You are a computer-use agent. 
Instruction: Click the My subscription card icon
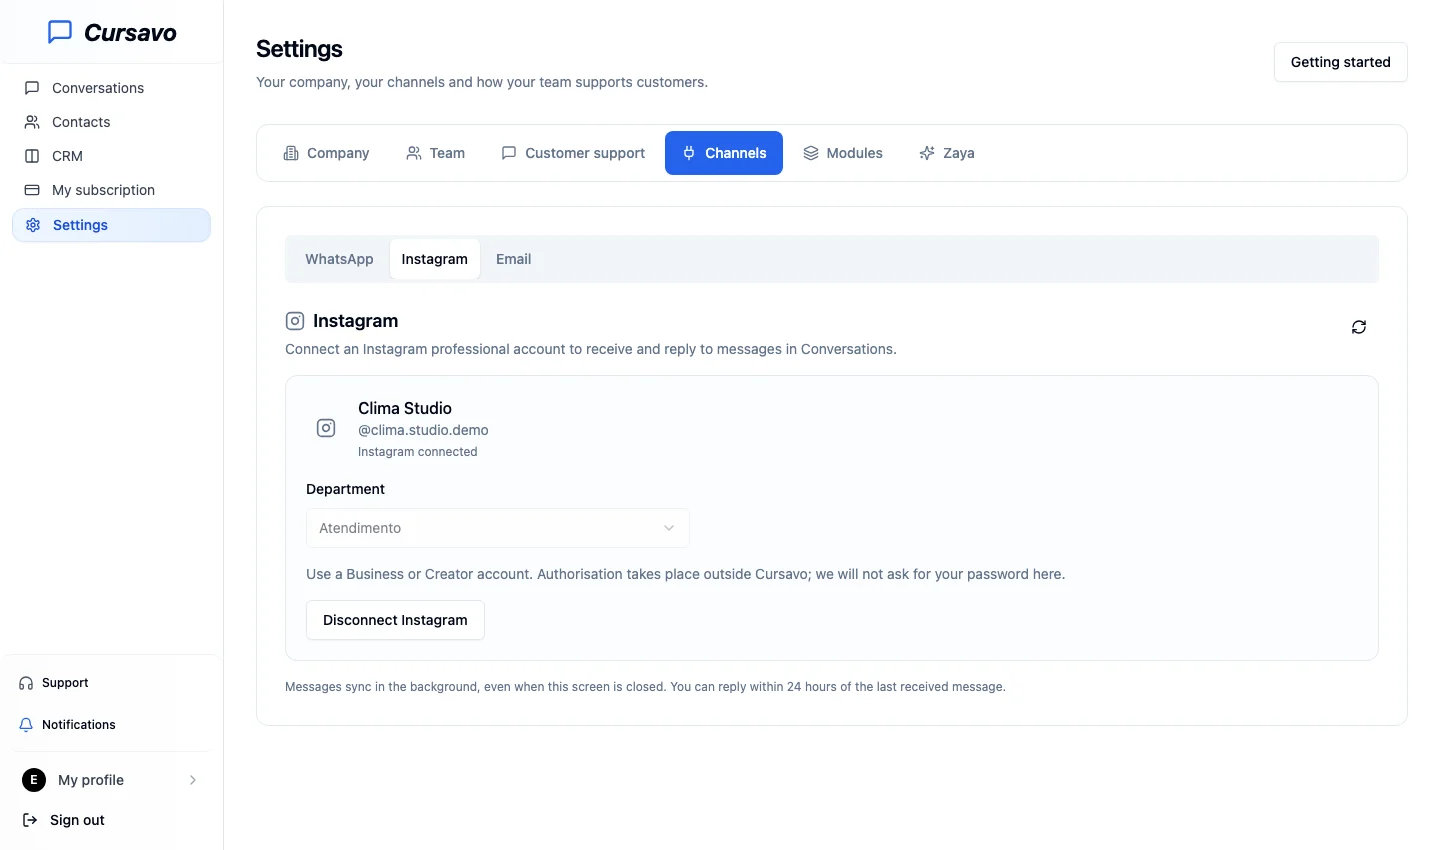coord(32,190)
